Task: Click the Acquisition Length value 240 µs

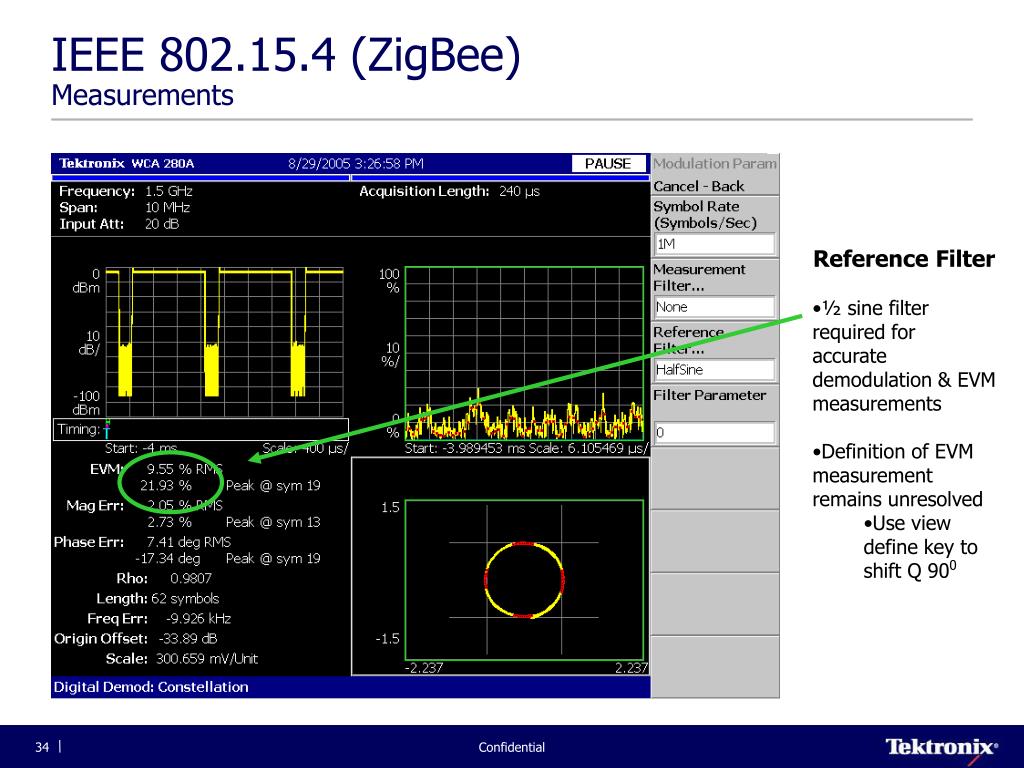Action: click(x=519, y=191)
